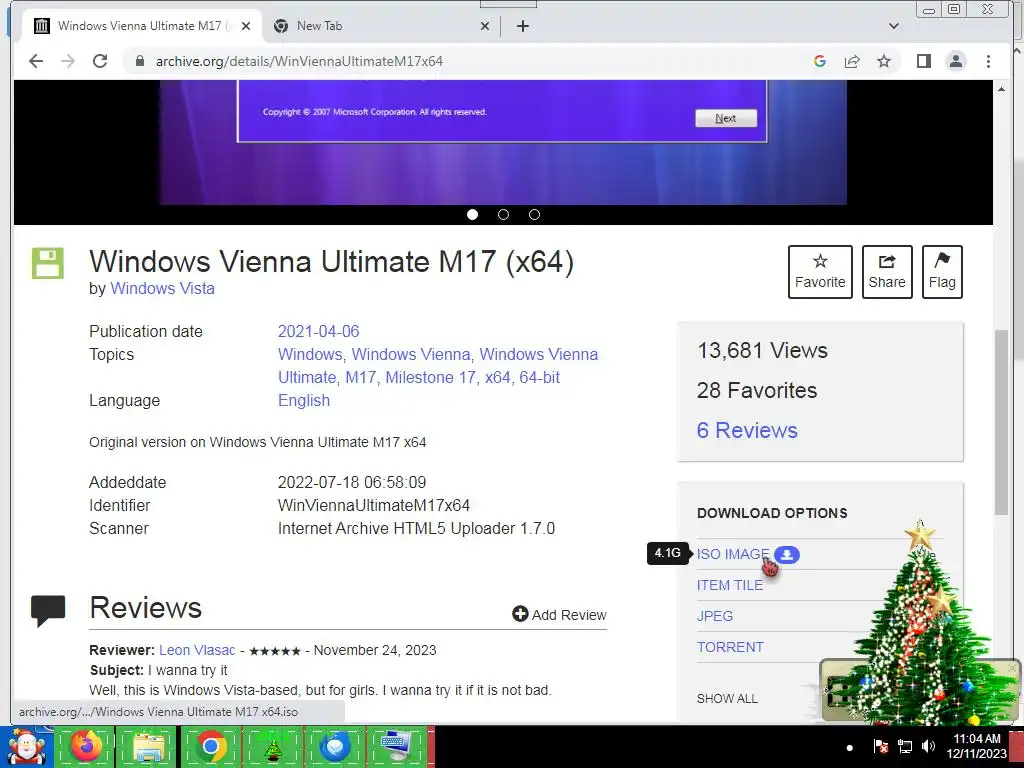Click the page vertical scrollbar thumb
The height and width of the screenshot is (768, 1024).
click(x=1001, y=422)
